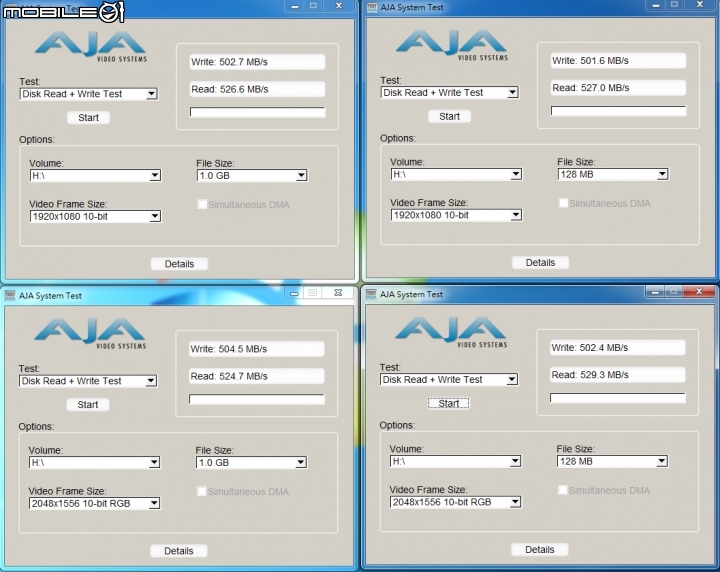Screen dimensions: 720x572
Task: Toggle Simultaneous DMA in the Write 502.7 window
Action: click(x=202, y=204)
